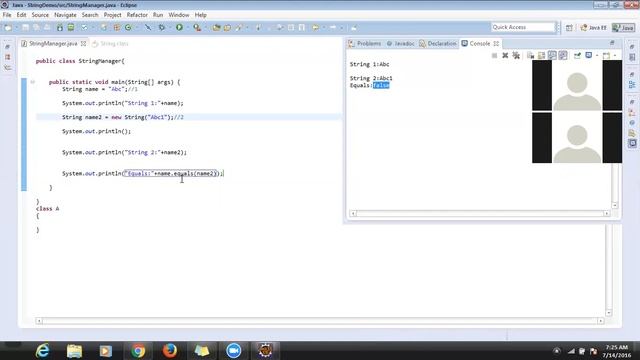Click the Open Perspective icon

(x=569, y=27)
